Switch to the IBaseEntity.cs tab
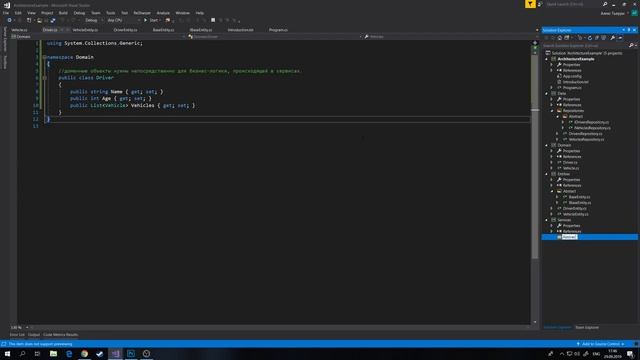Image resolution: width=640 pixels, height=360 pixels. pyautogui.click(x=201, y=30)
